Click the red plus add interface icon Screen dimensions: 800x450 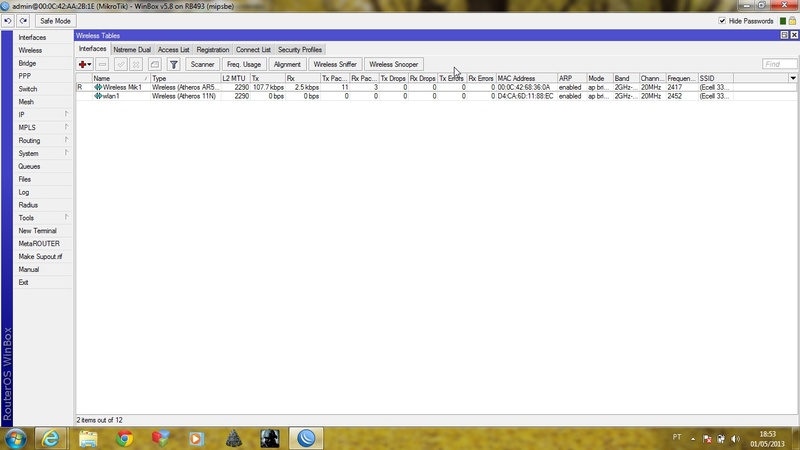point(82,64)
